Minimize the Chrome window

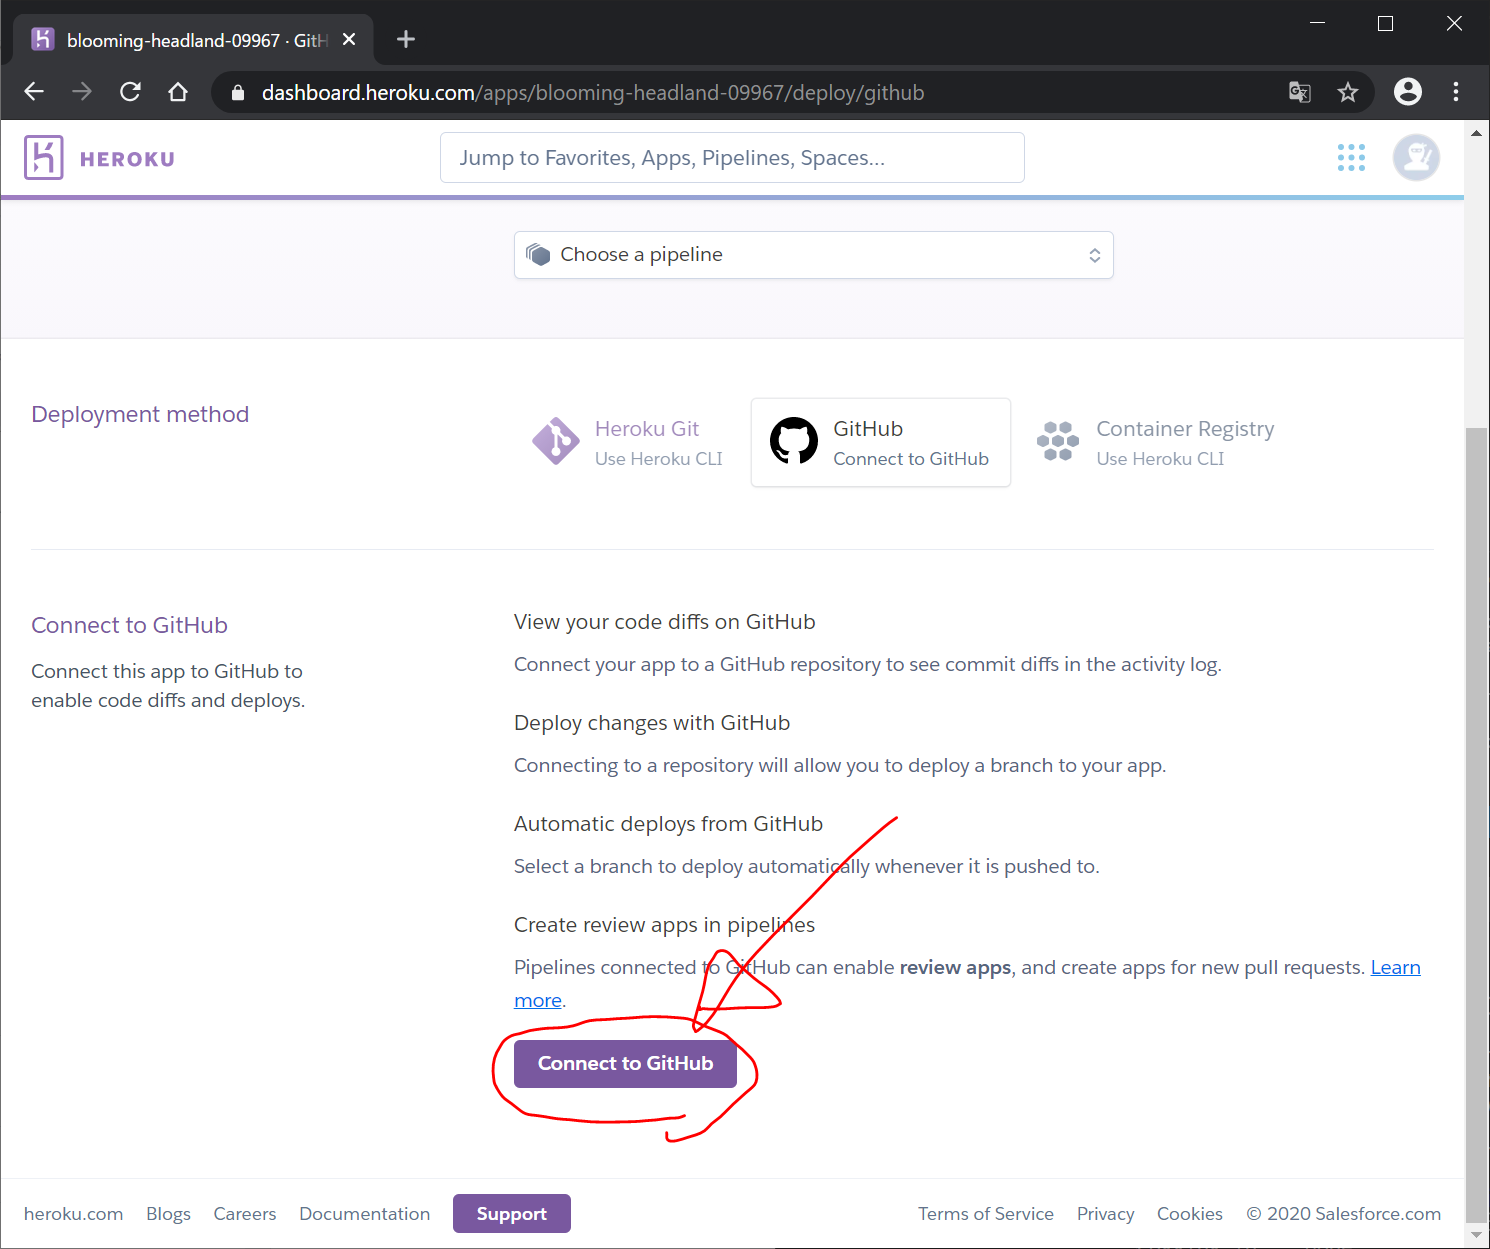click(1317, 23)
